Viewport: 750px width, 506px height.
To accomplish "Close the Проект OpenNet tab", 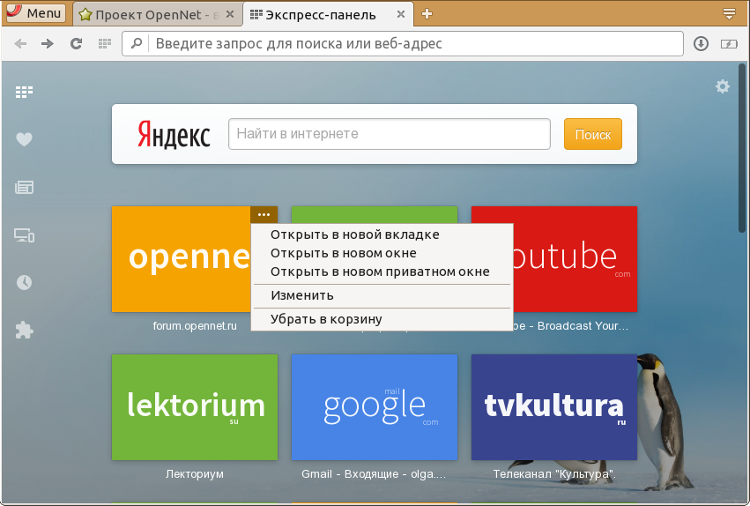I will (230, 14).
